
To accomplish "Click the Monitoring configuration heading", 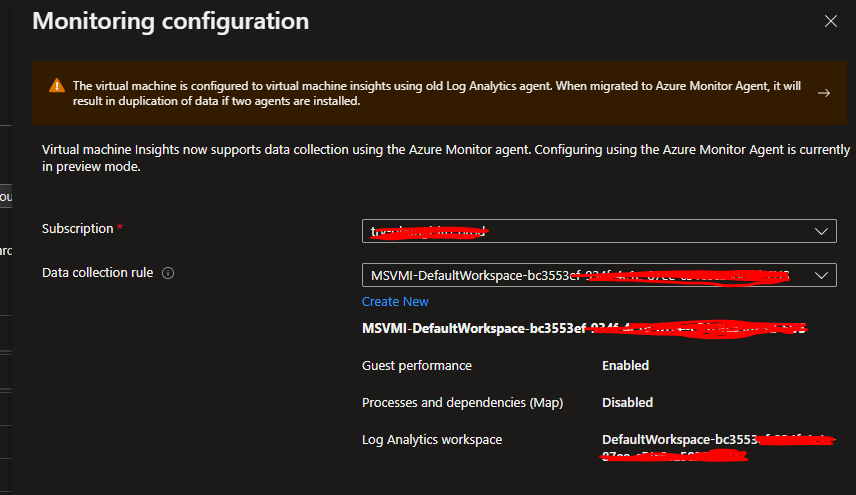I will coord(170,21).
